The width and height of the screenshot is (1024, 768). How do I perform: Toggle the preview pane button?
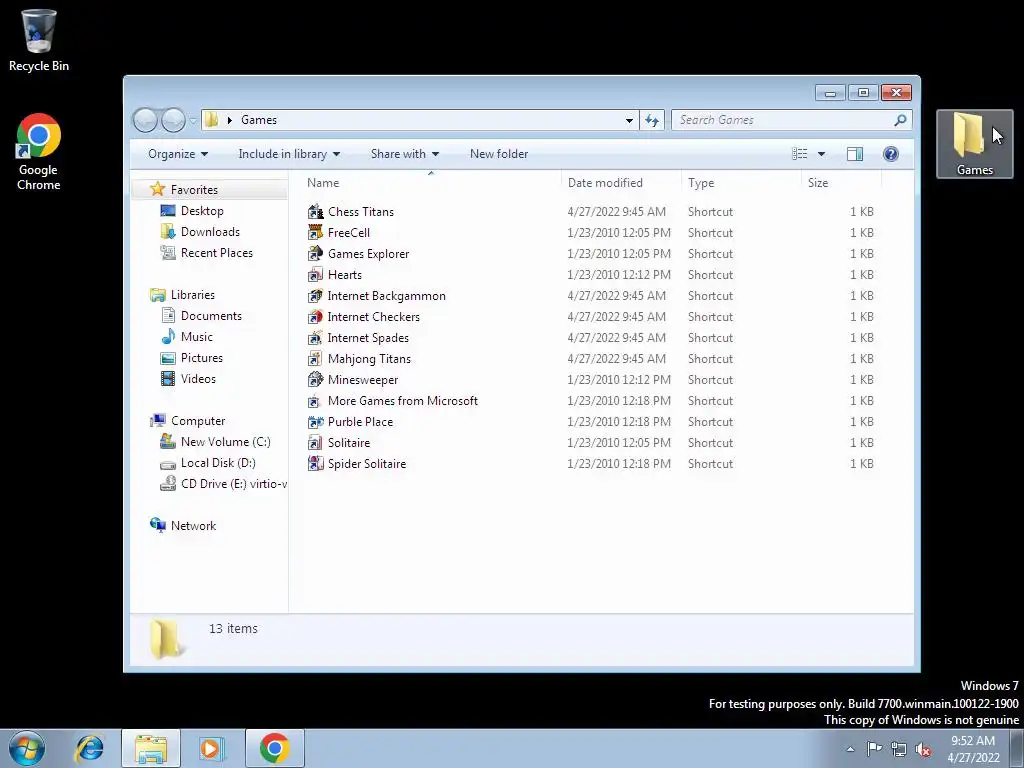pyautogui.click(x=854, y=153)
